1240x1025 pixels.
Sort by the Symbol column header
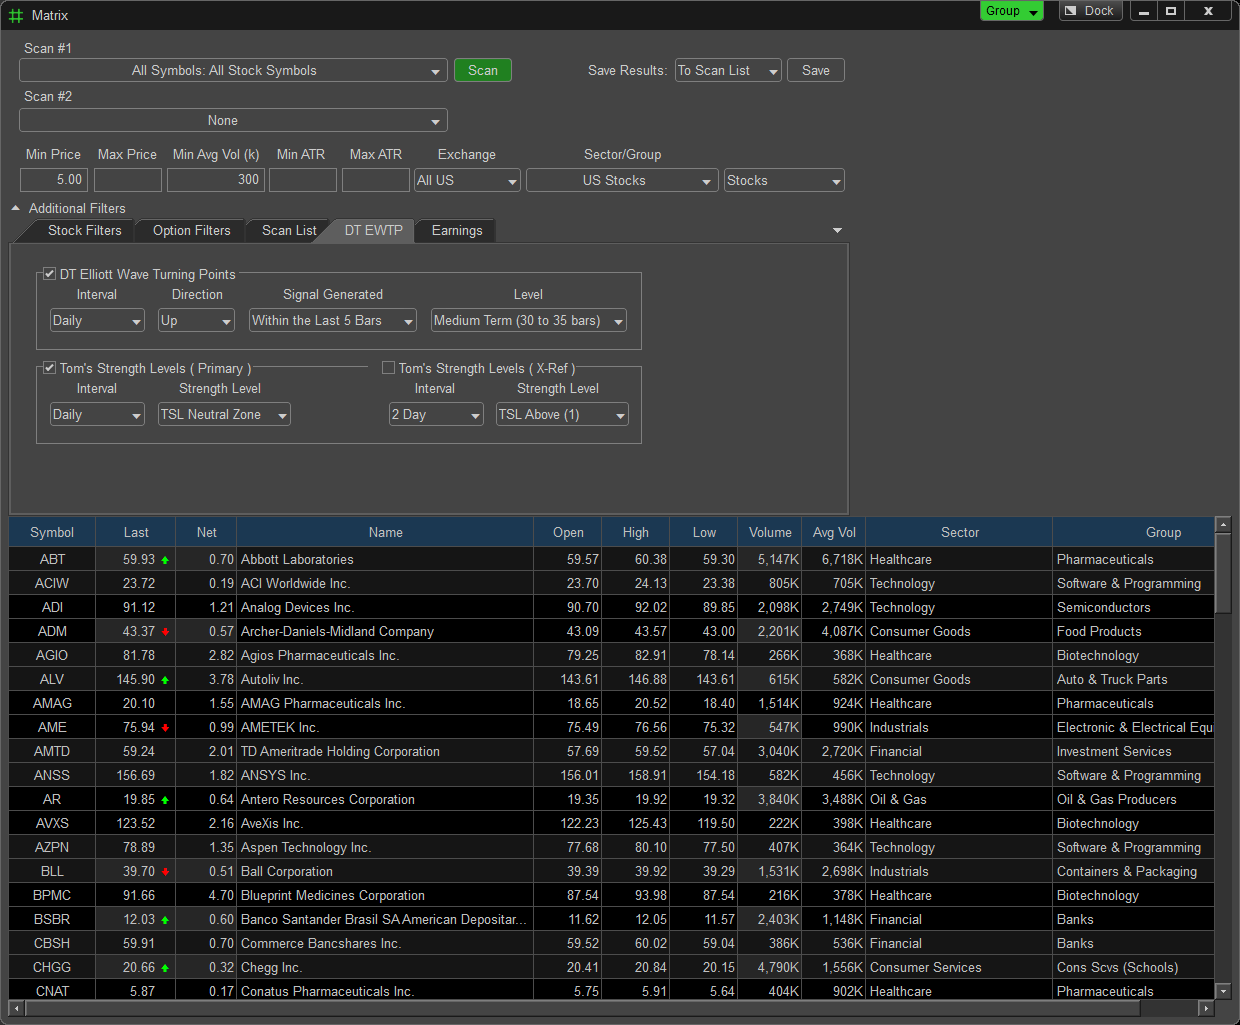52,533
